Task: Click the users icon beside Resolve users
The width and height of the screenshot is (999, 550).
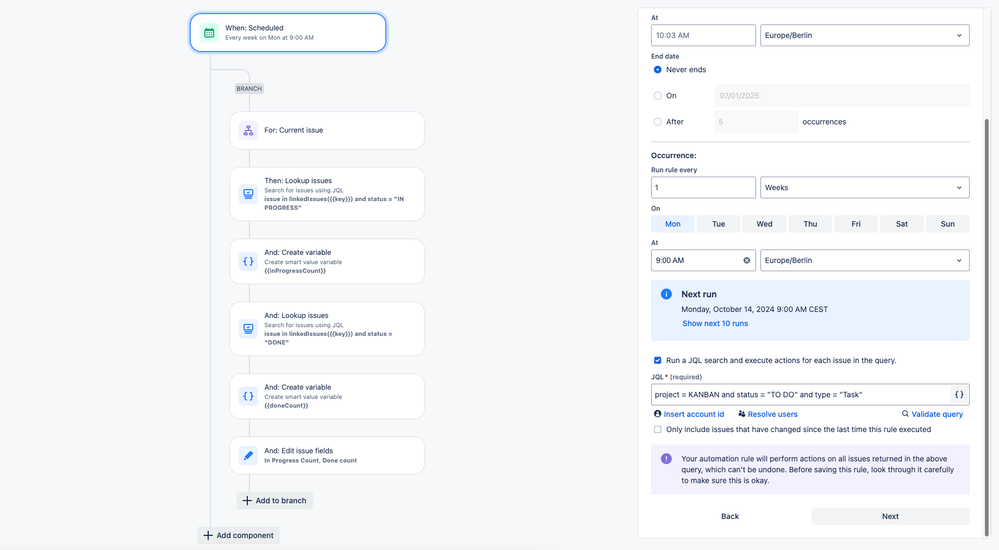Action: tap(742, 414)
